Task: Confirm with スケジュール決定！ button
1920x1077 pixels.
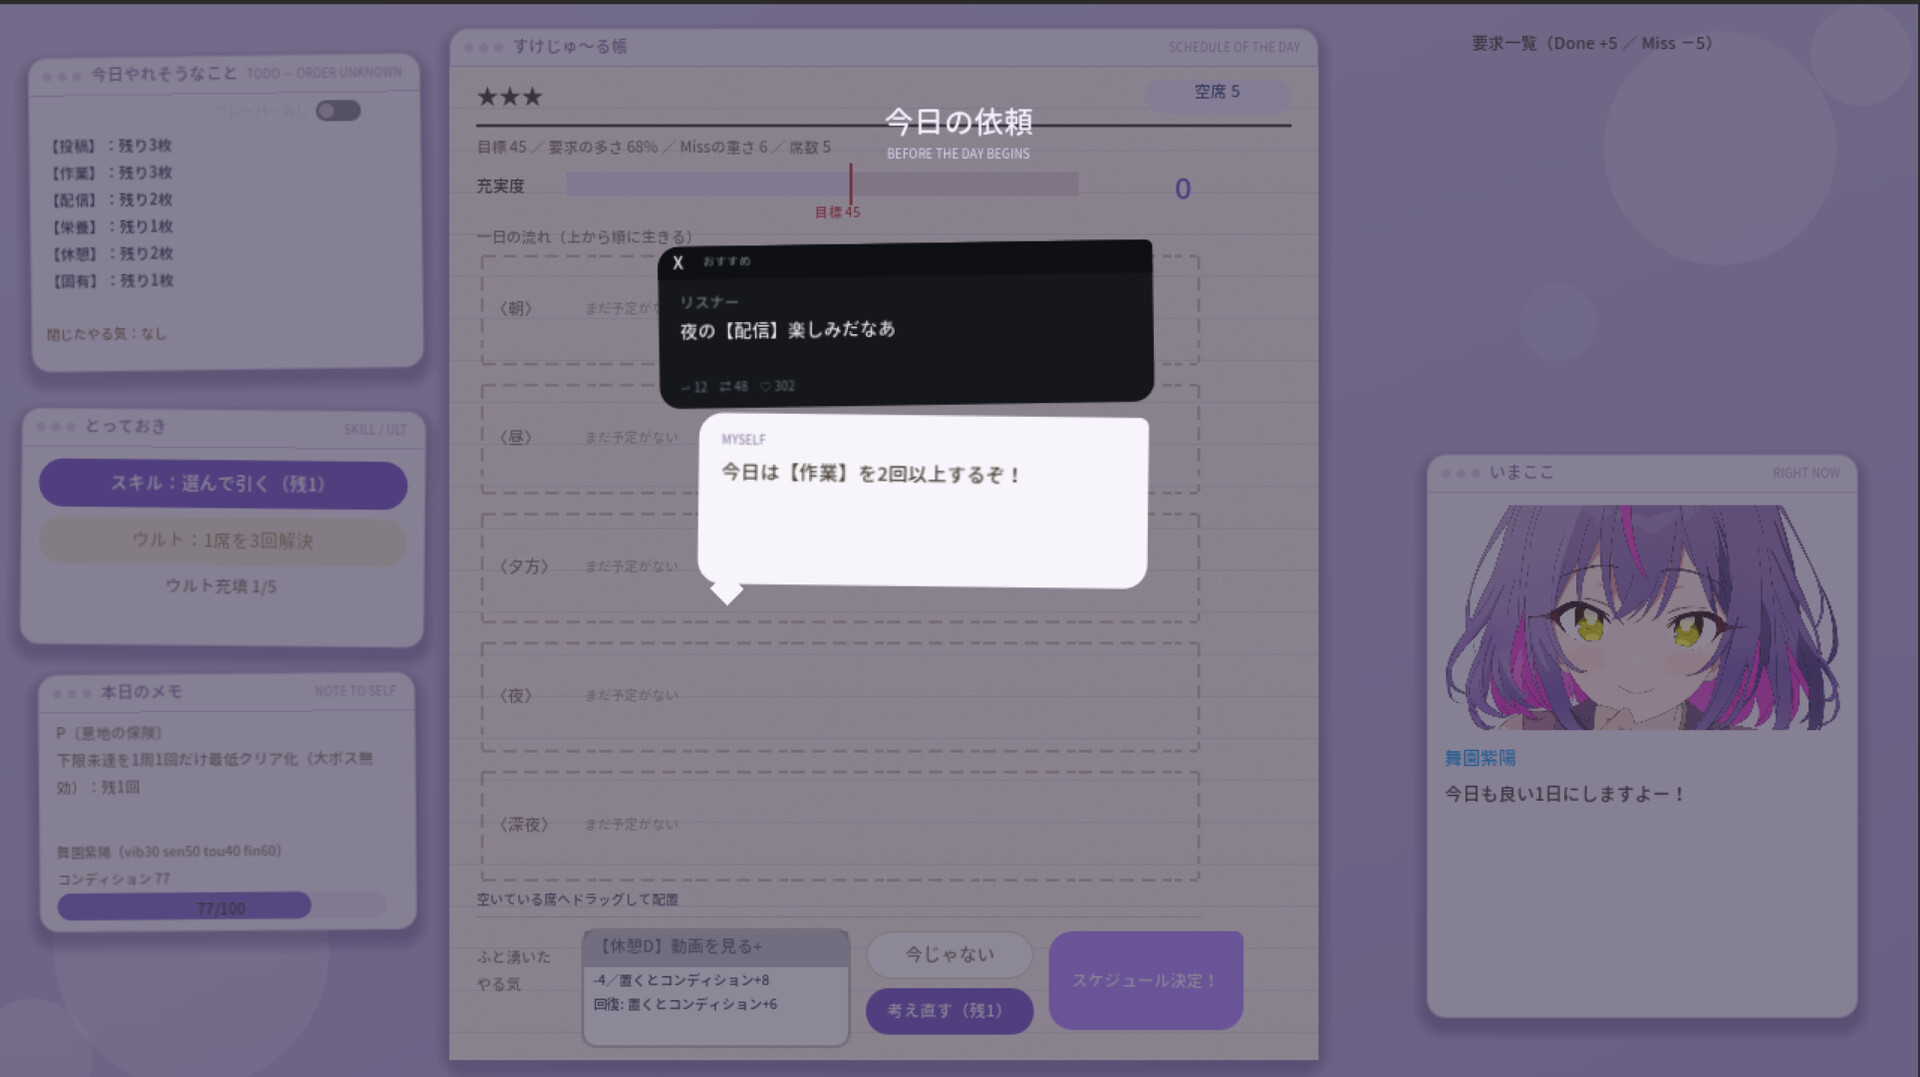Action: pyautogui.click(x=1146, y=981)
